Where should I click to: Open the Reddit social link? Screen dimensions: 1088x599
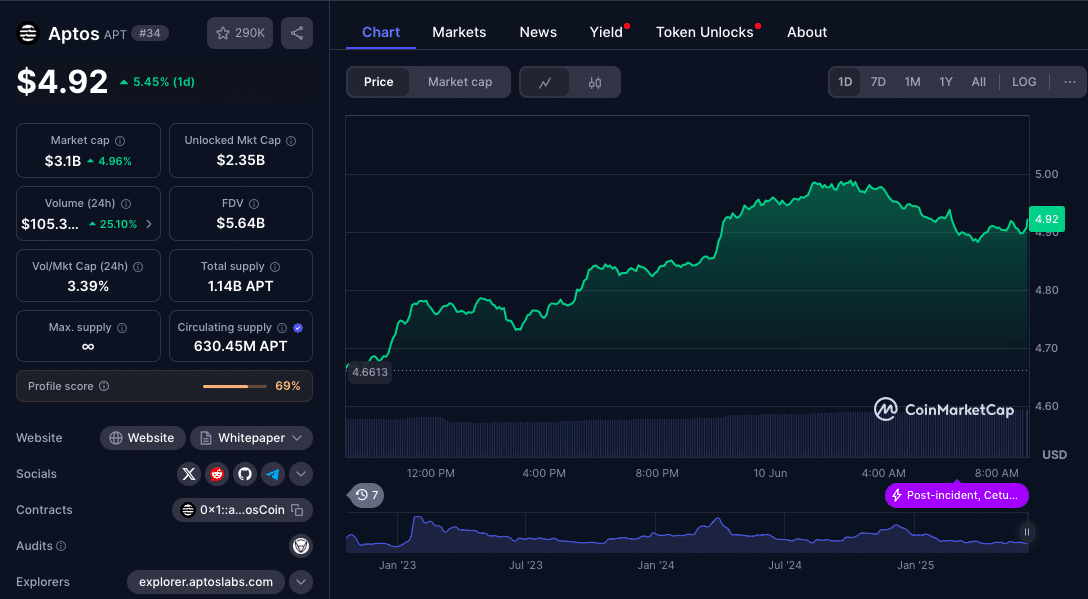[x=217, y=474]
